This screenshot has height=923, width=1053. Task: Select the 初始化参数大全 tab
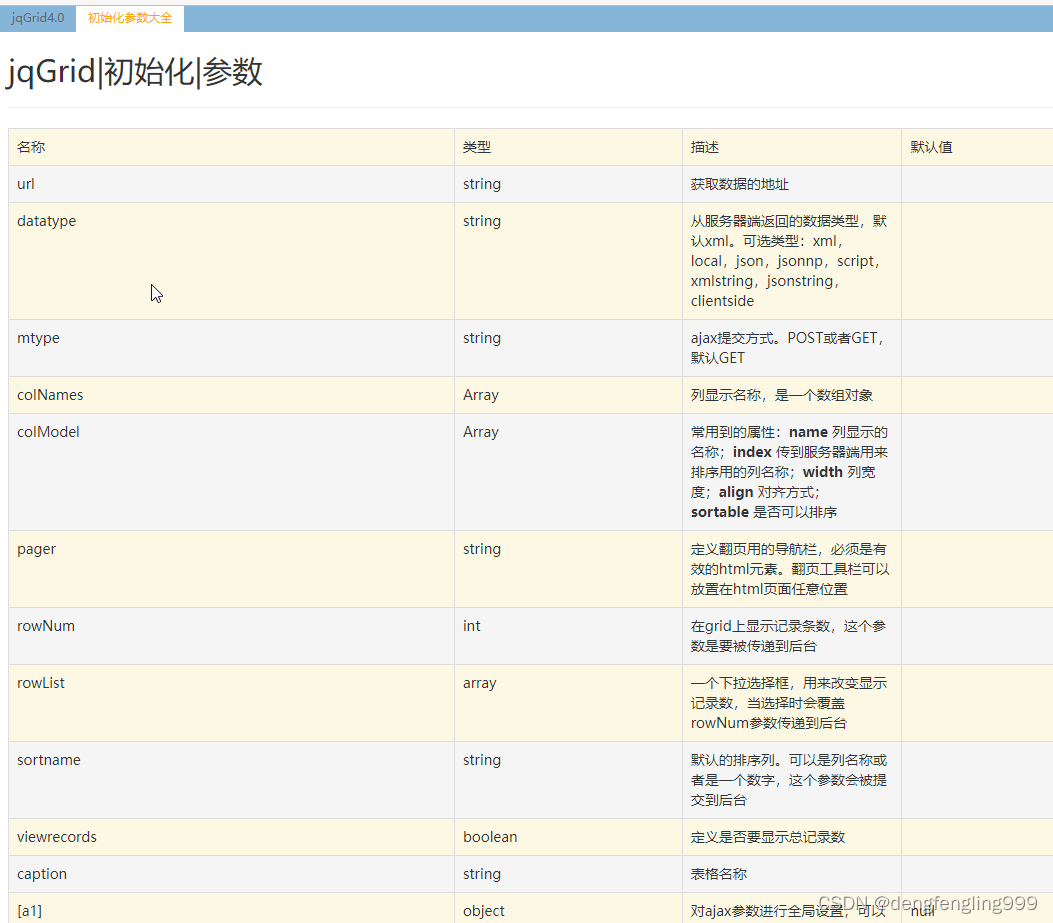129,17
